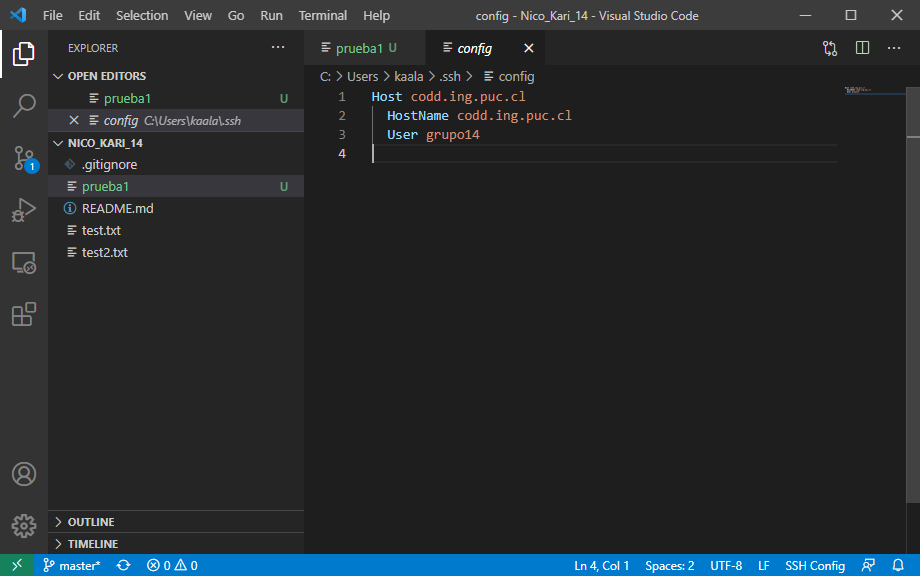
Task: Open the Selection menu
Action: [x=142, y=16]
